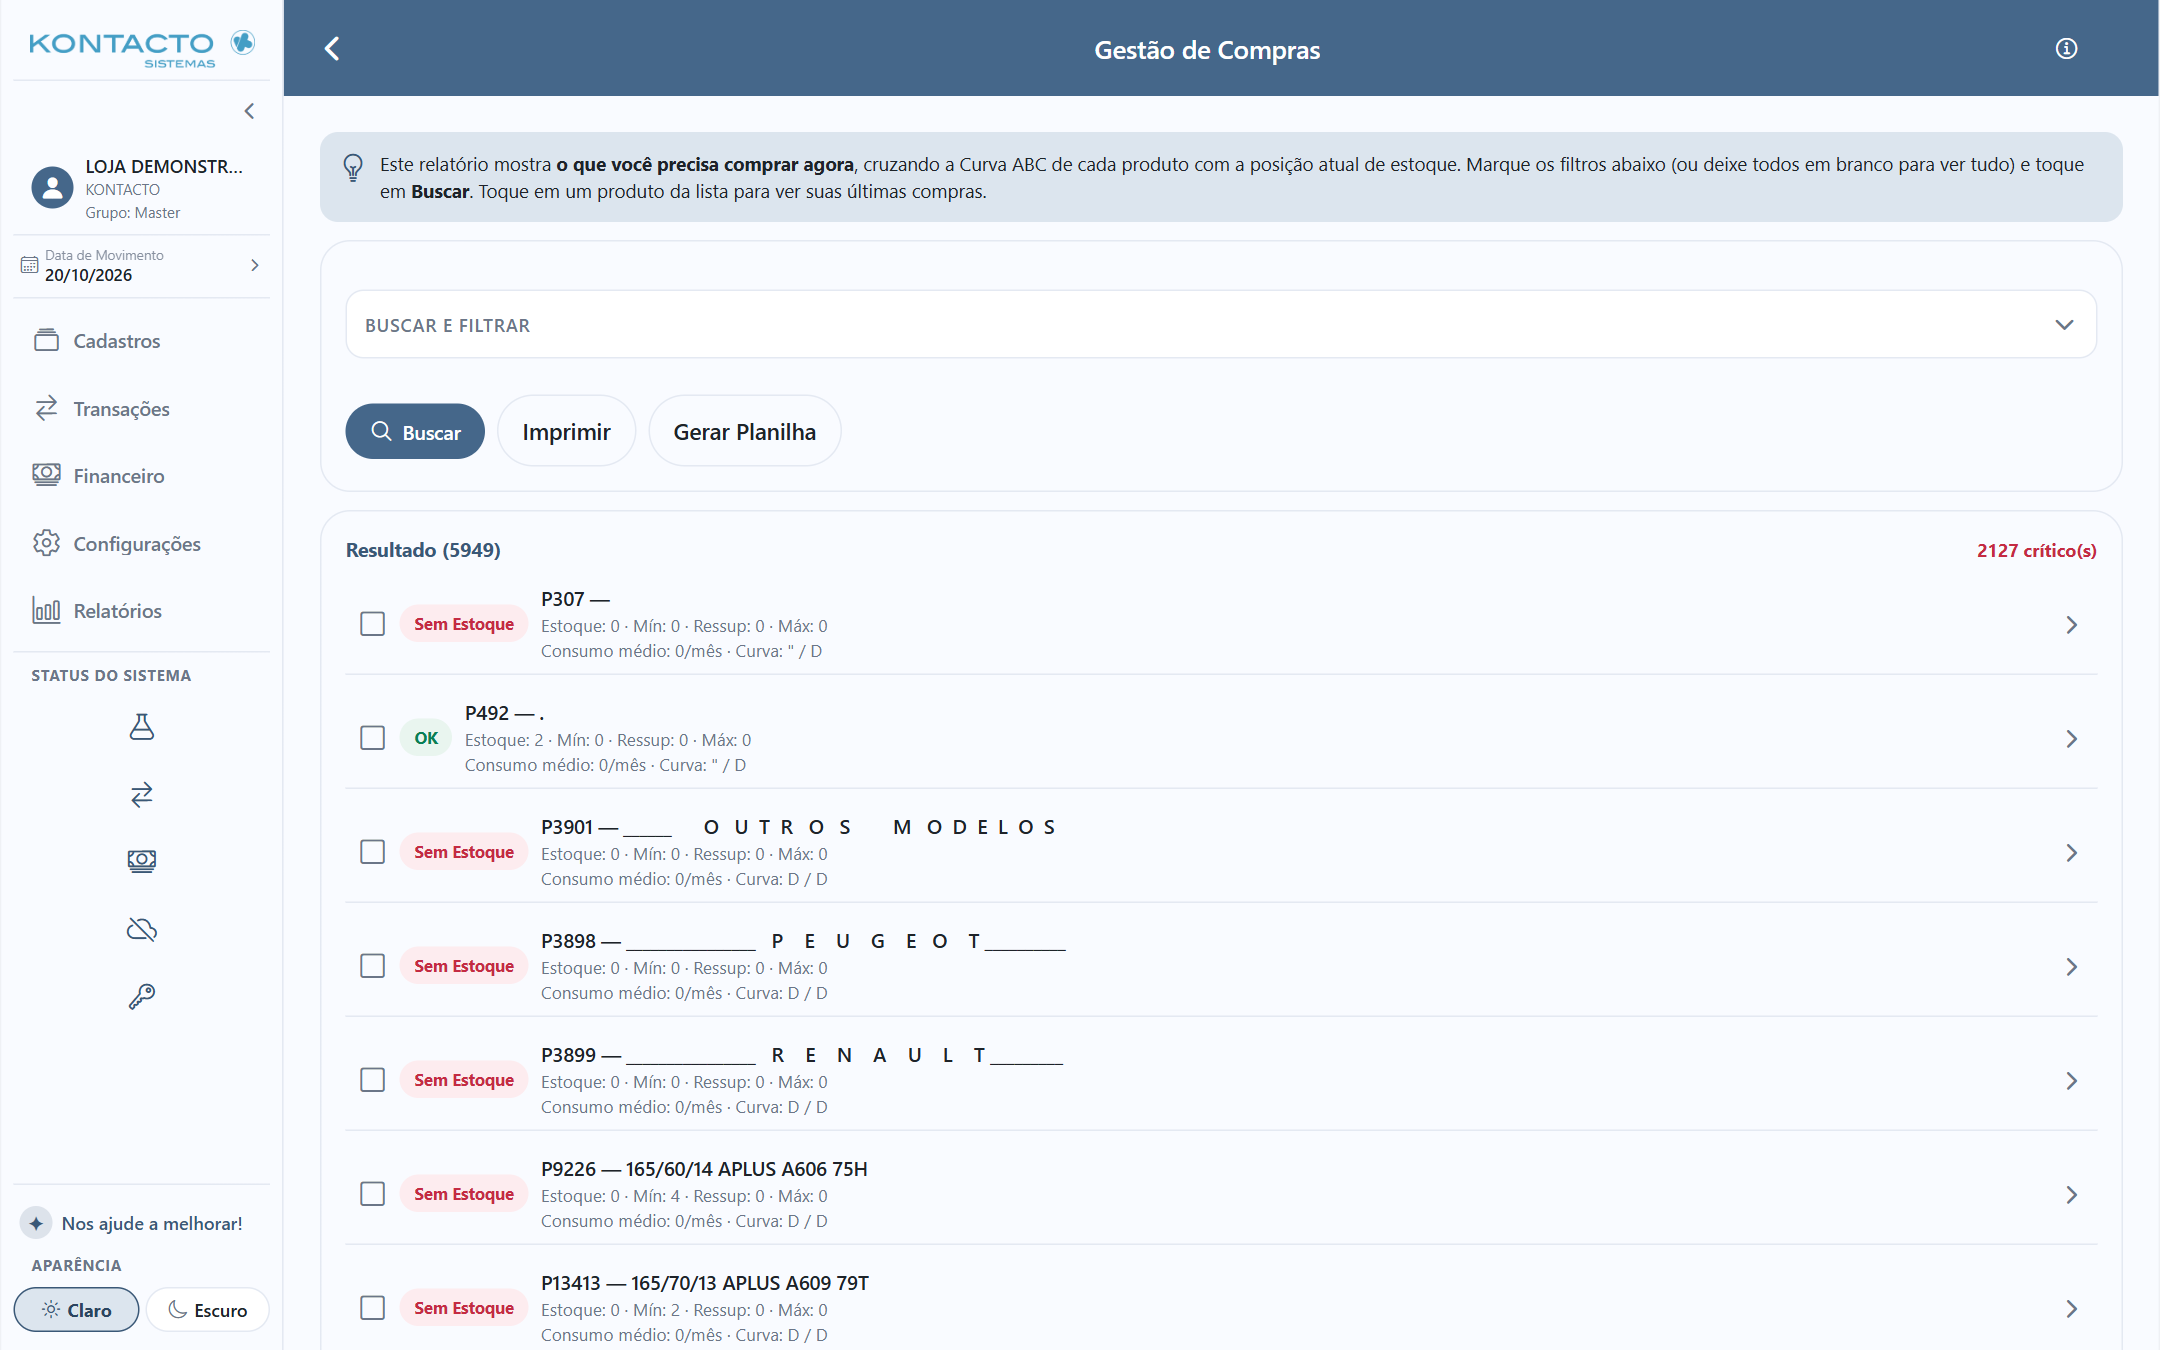The image size is (2160, 1350).
Task: Open the Configurações menu
Action: click(141, 543)
